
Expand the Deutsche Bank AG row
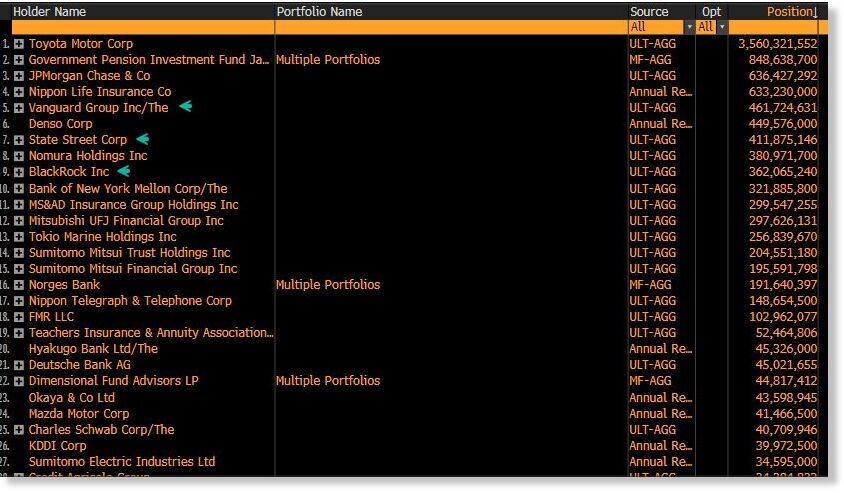[x=19, y=365]
